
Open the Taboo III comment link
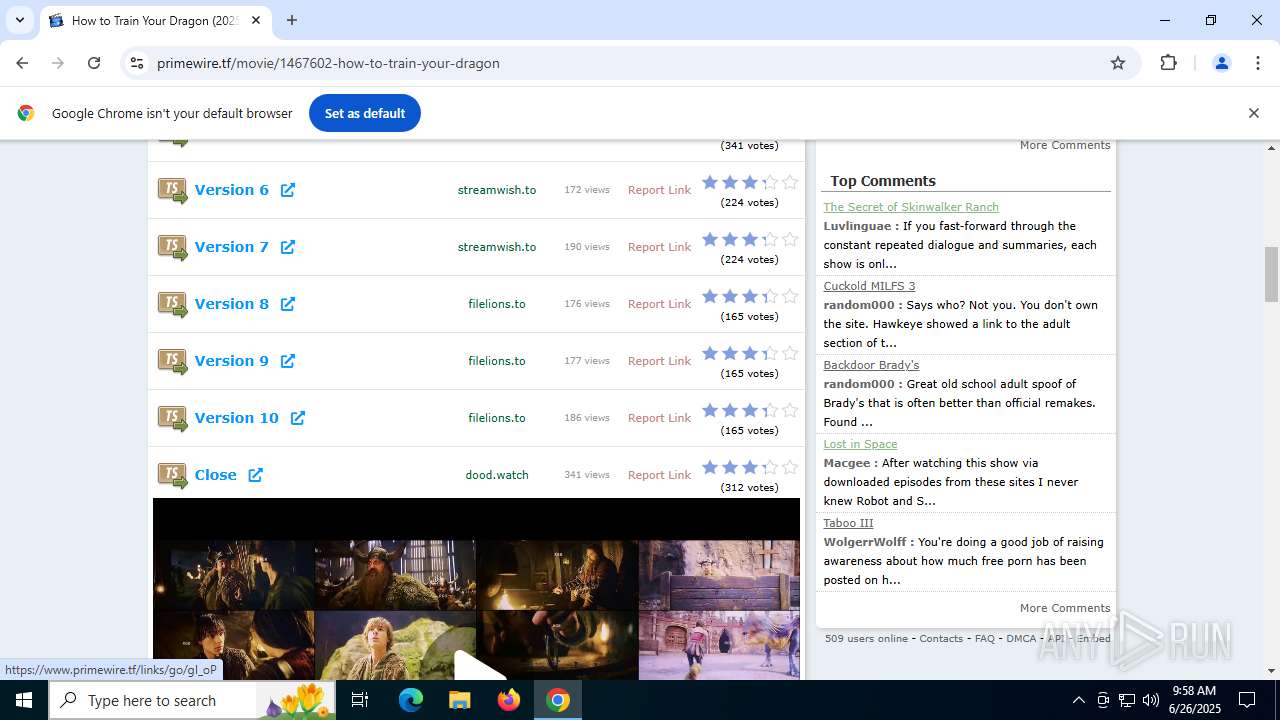(x=848, y=523)
